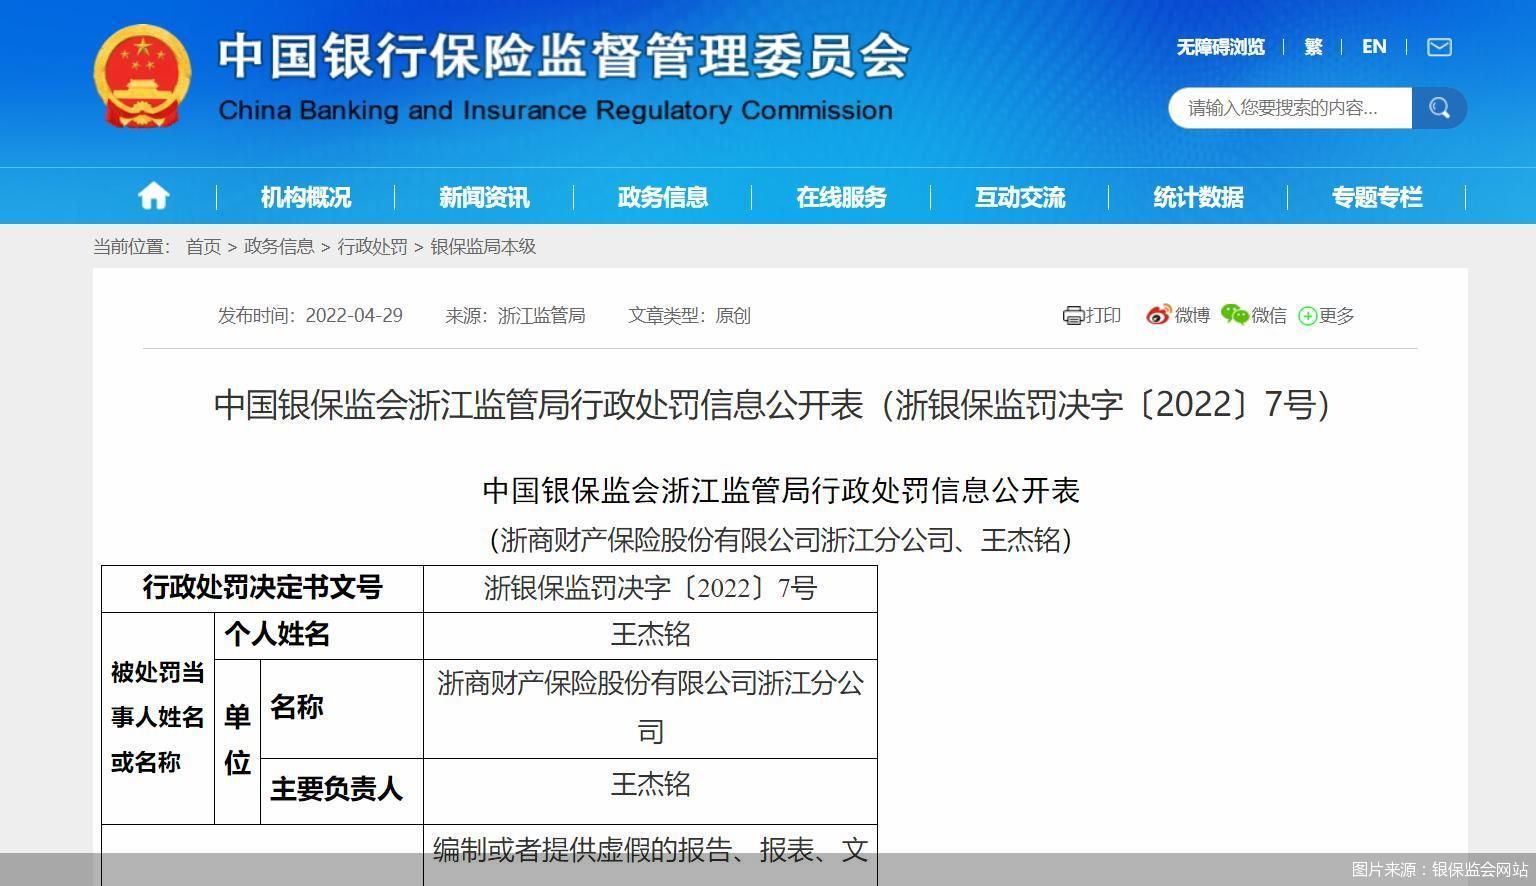This screenshot has height=886, width=1536.
Task: Share via WeChat icon
Action: (x=1235, y=315)
